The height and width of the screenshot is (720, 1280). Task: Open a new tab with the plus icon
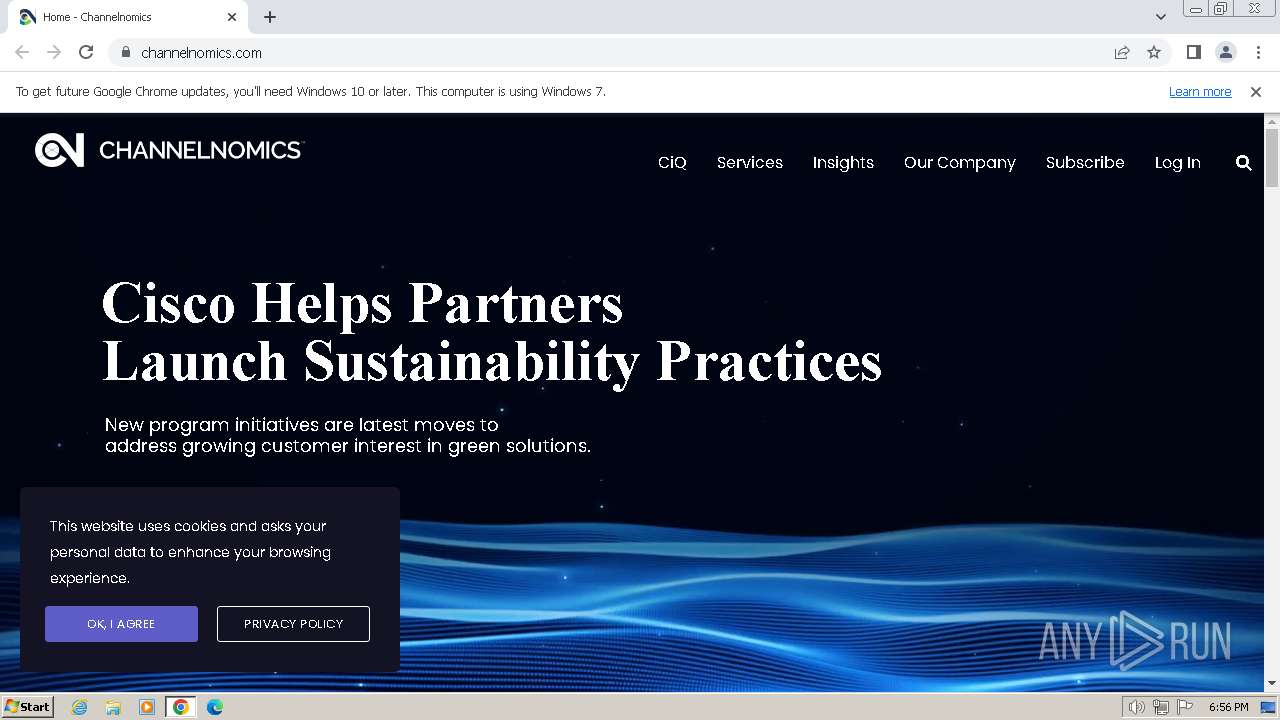tap(270, 17)
